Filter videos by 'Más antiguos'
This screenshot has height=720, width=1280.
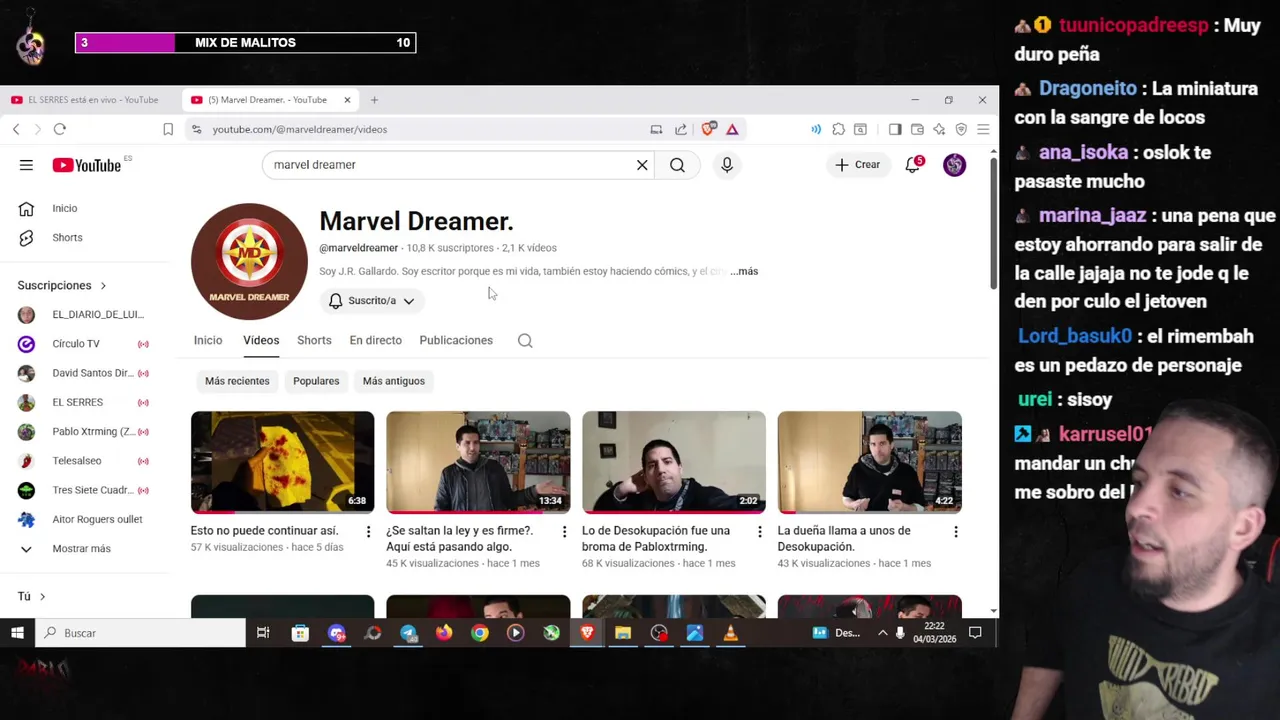click(394, 381)
